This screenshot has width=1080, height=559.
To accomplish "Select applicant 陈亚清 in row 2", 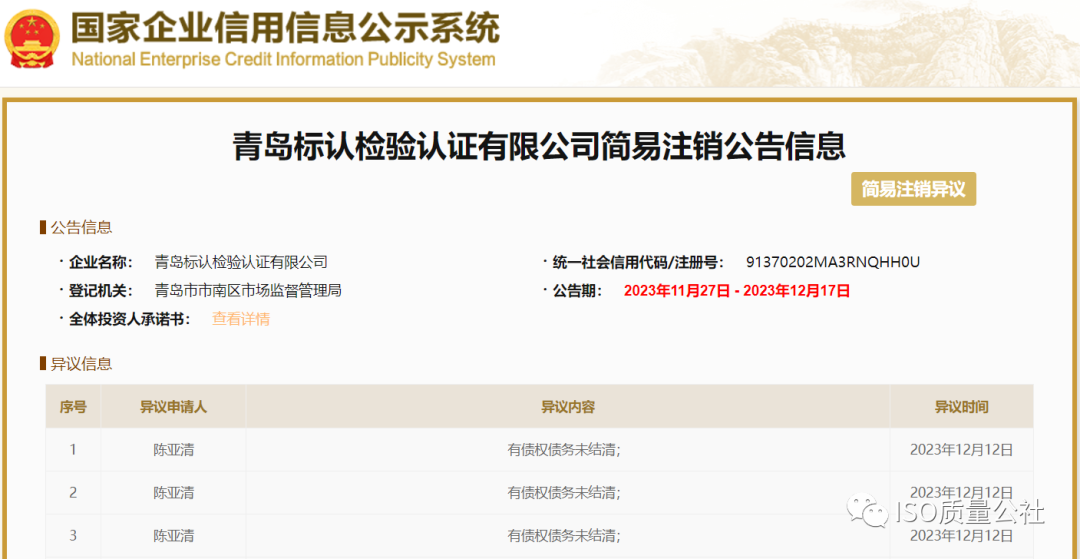I will point(174,493).
